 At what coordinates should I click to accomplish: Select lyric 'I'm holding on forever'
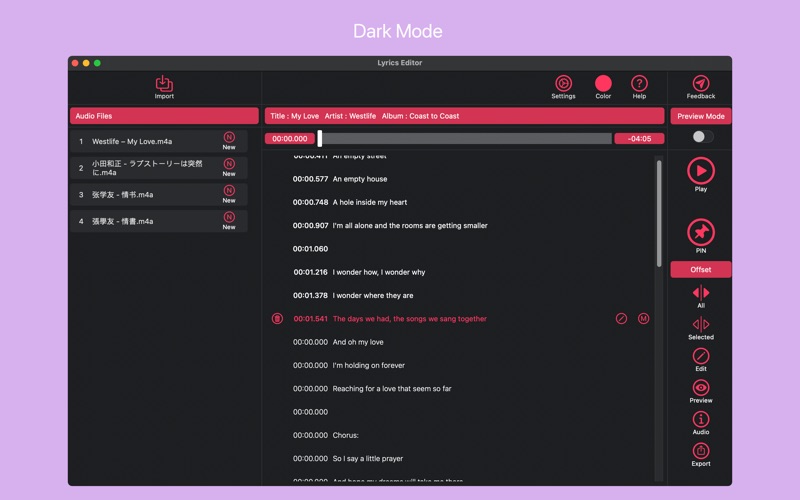368,365
